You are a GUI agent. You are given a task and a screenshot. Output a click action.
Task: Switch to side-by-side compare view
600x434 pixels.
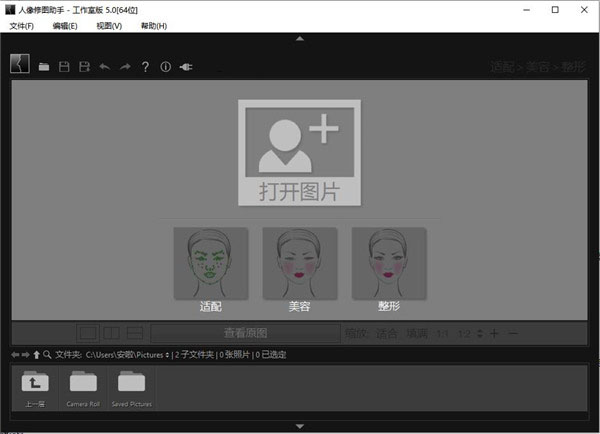click(x=112, y=333)
